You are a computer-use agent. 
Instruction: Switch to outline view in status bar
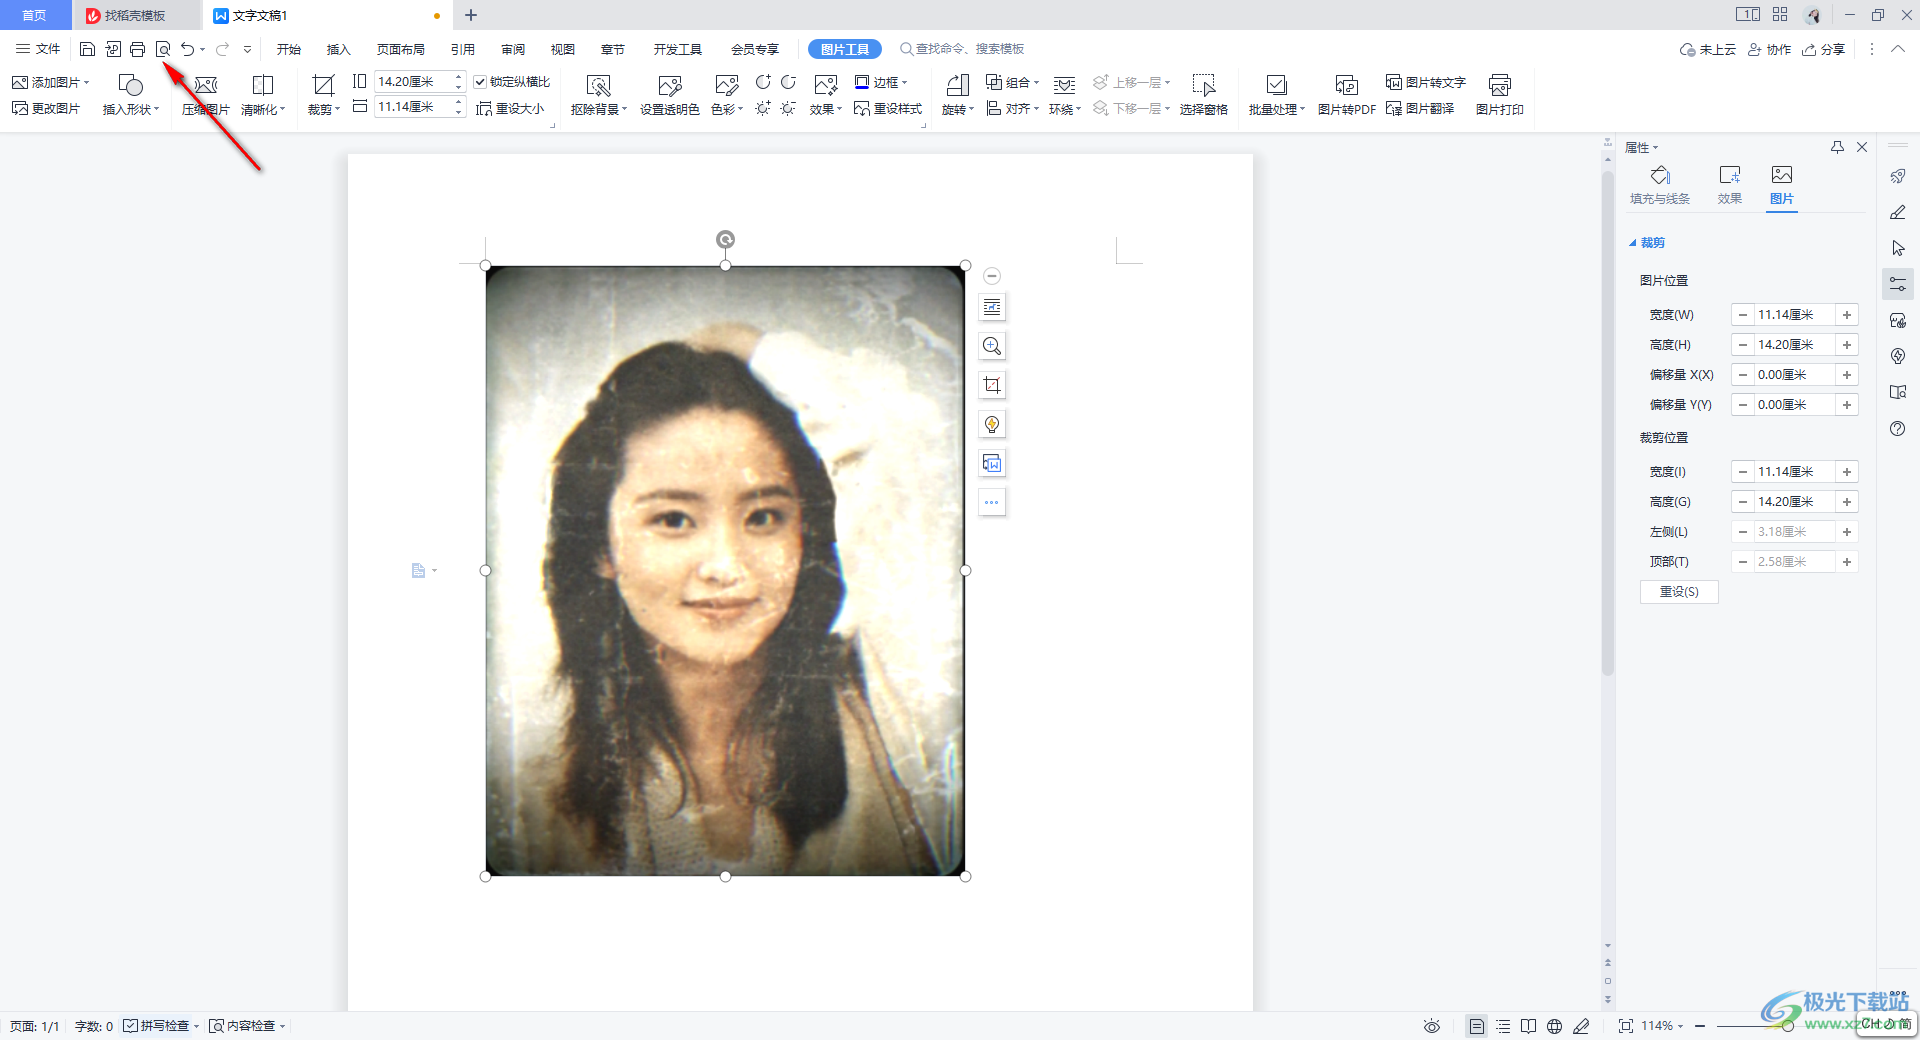[1503, 1026]
